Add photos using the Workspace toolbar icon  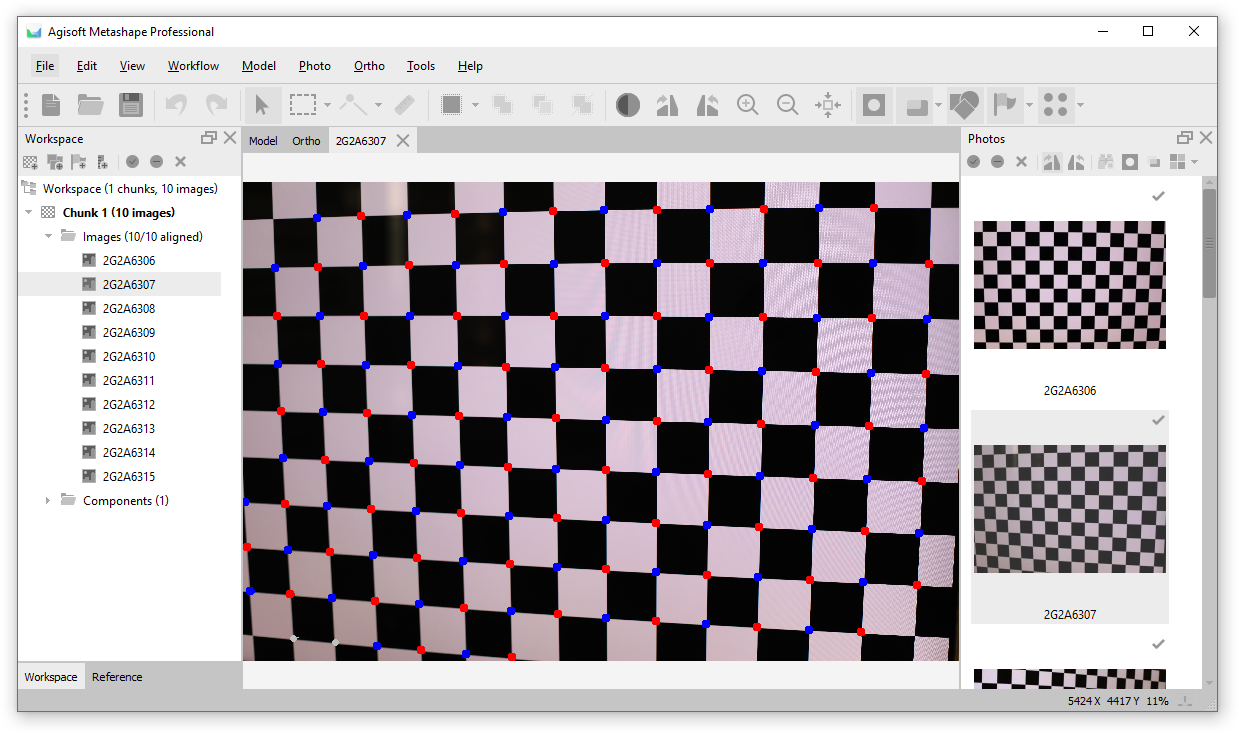(x=54, y=161)
